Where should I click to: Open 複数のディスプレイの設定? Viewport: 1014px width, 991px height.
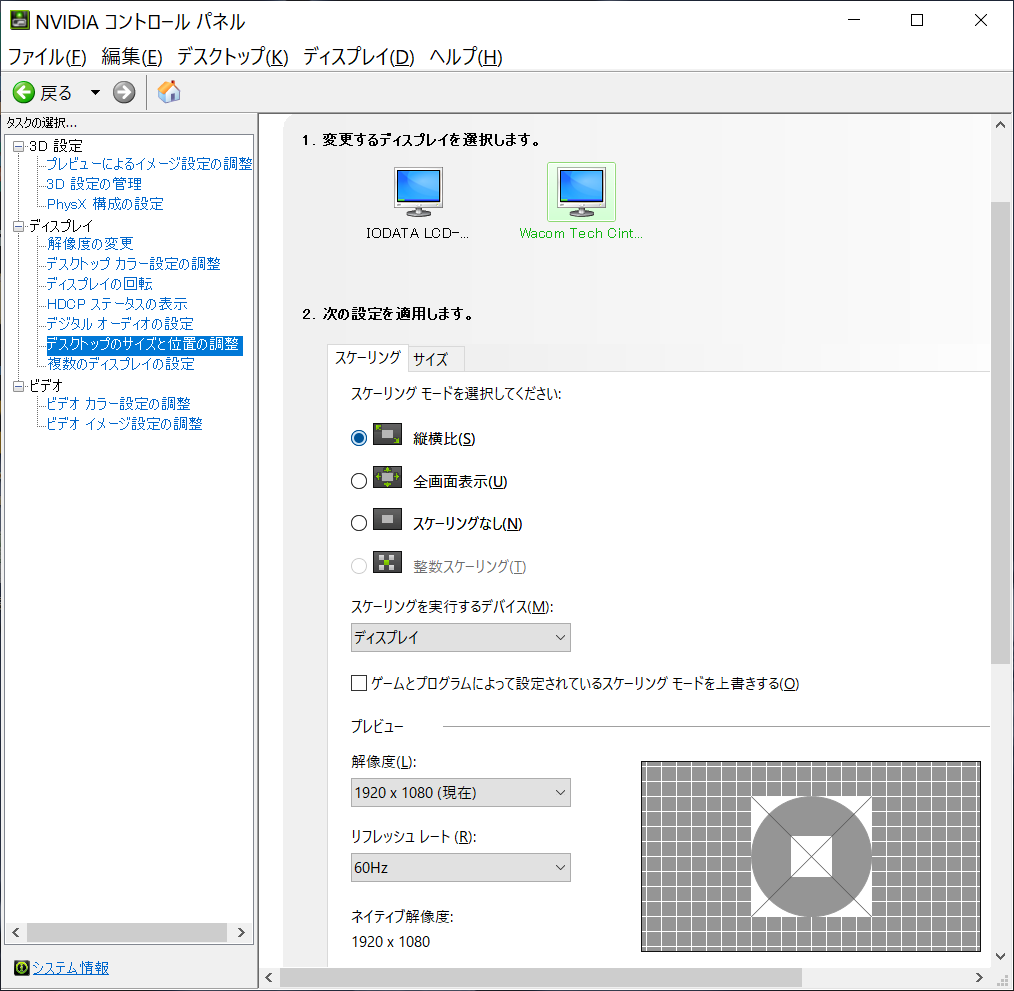(121, 364)
